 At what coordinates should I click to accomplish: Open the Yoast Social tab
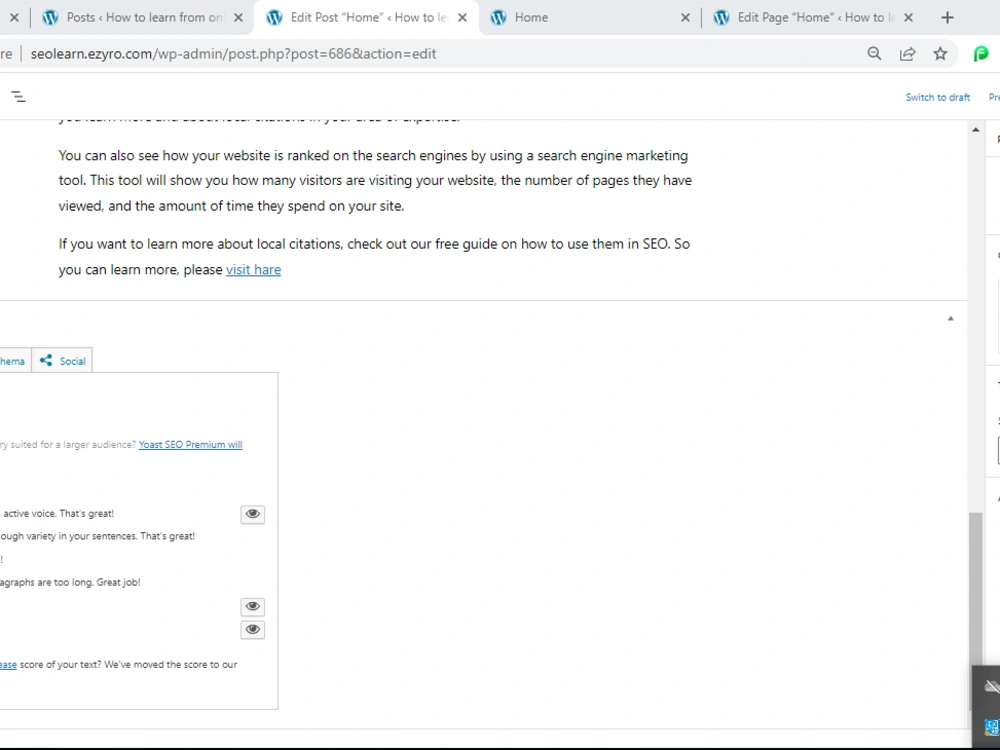[x=62, y=361]
